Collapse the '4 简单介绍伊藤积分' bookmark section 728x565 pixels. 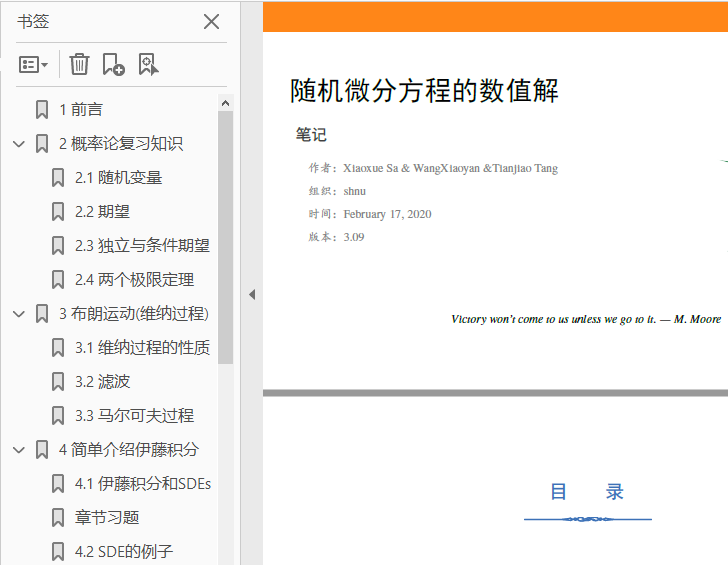18,450
